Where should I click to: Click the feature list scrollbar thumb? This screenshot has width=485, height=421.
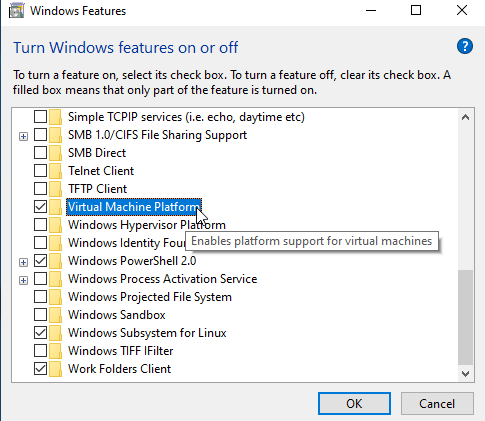(465, 317)
